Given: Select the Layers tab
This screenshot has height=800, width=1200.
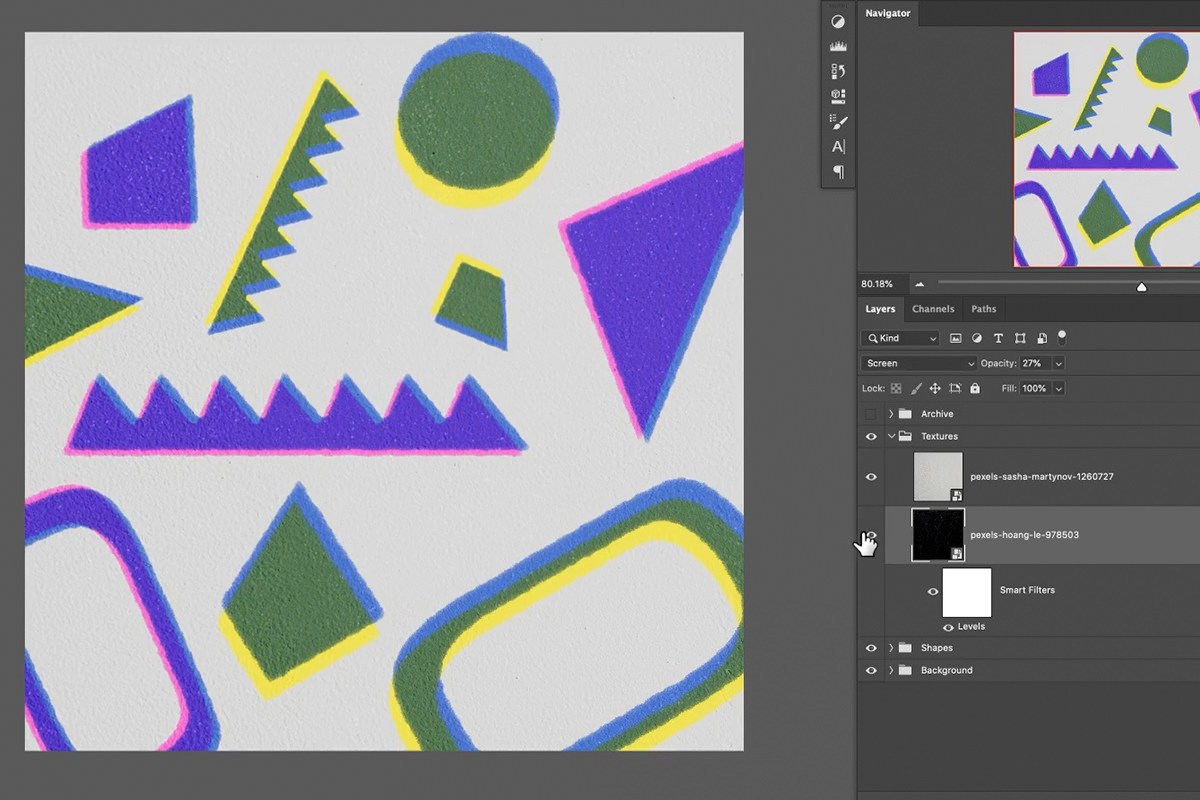Looking at the screenshot, I should click(x=880, y=309).
